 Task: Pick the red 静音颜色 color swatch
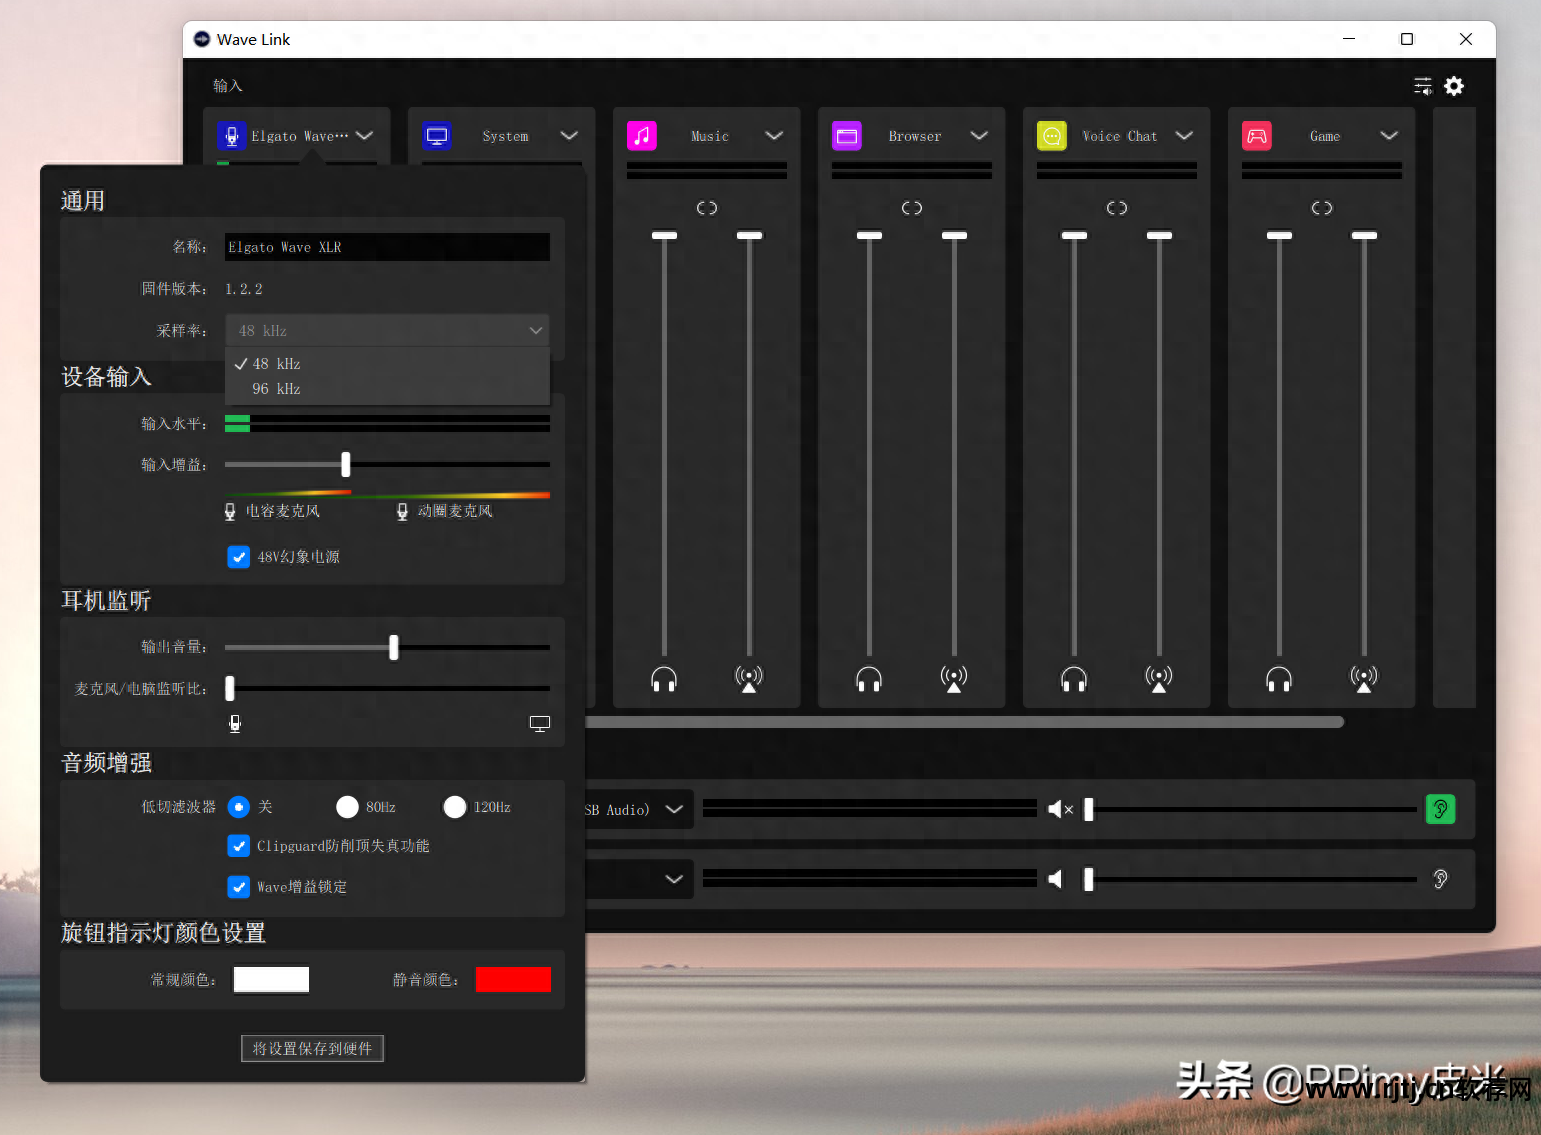[513, 980]
